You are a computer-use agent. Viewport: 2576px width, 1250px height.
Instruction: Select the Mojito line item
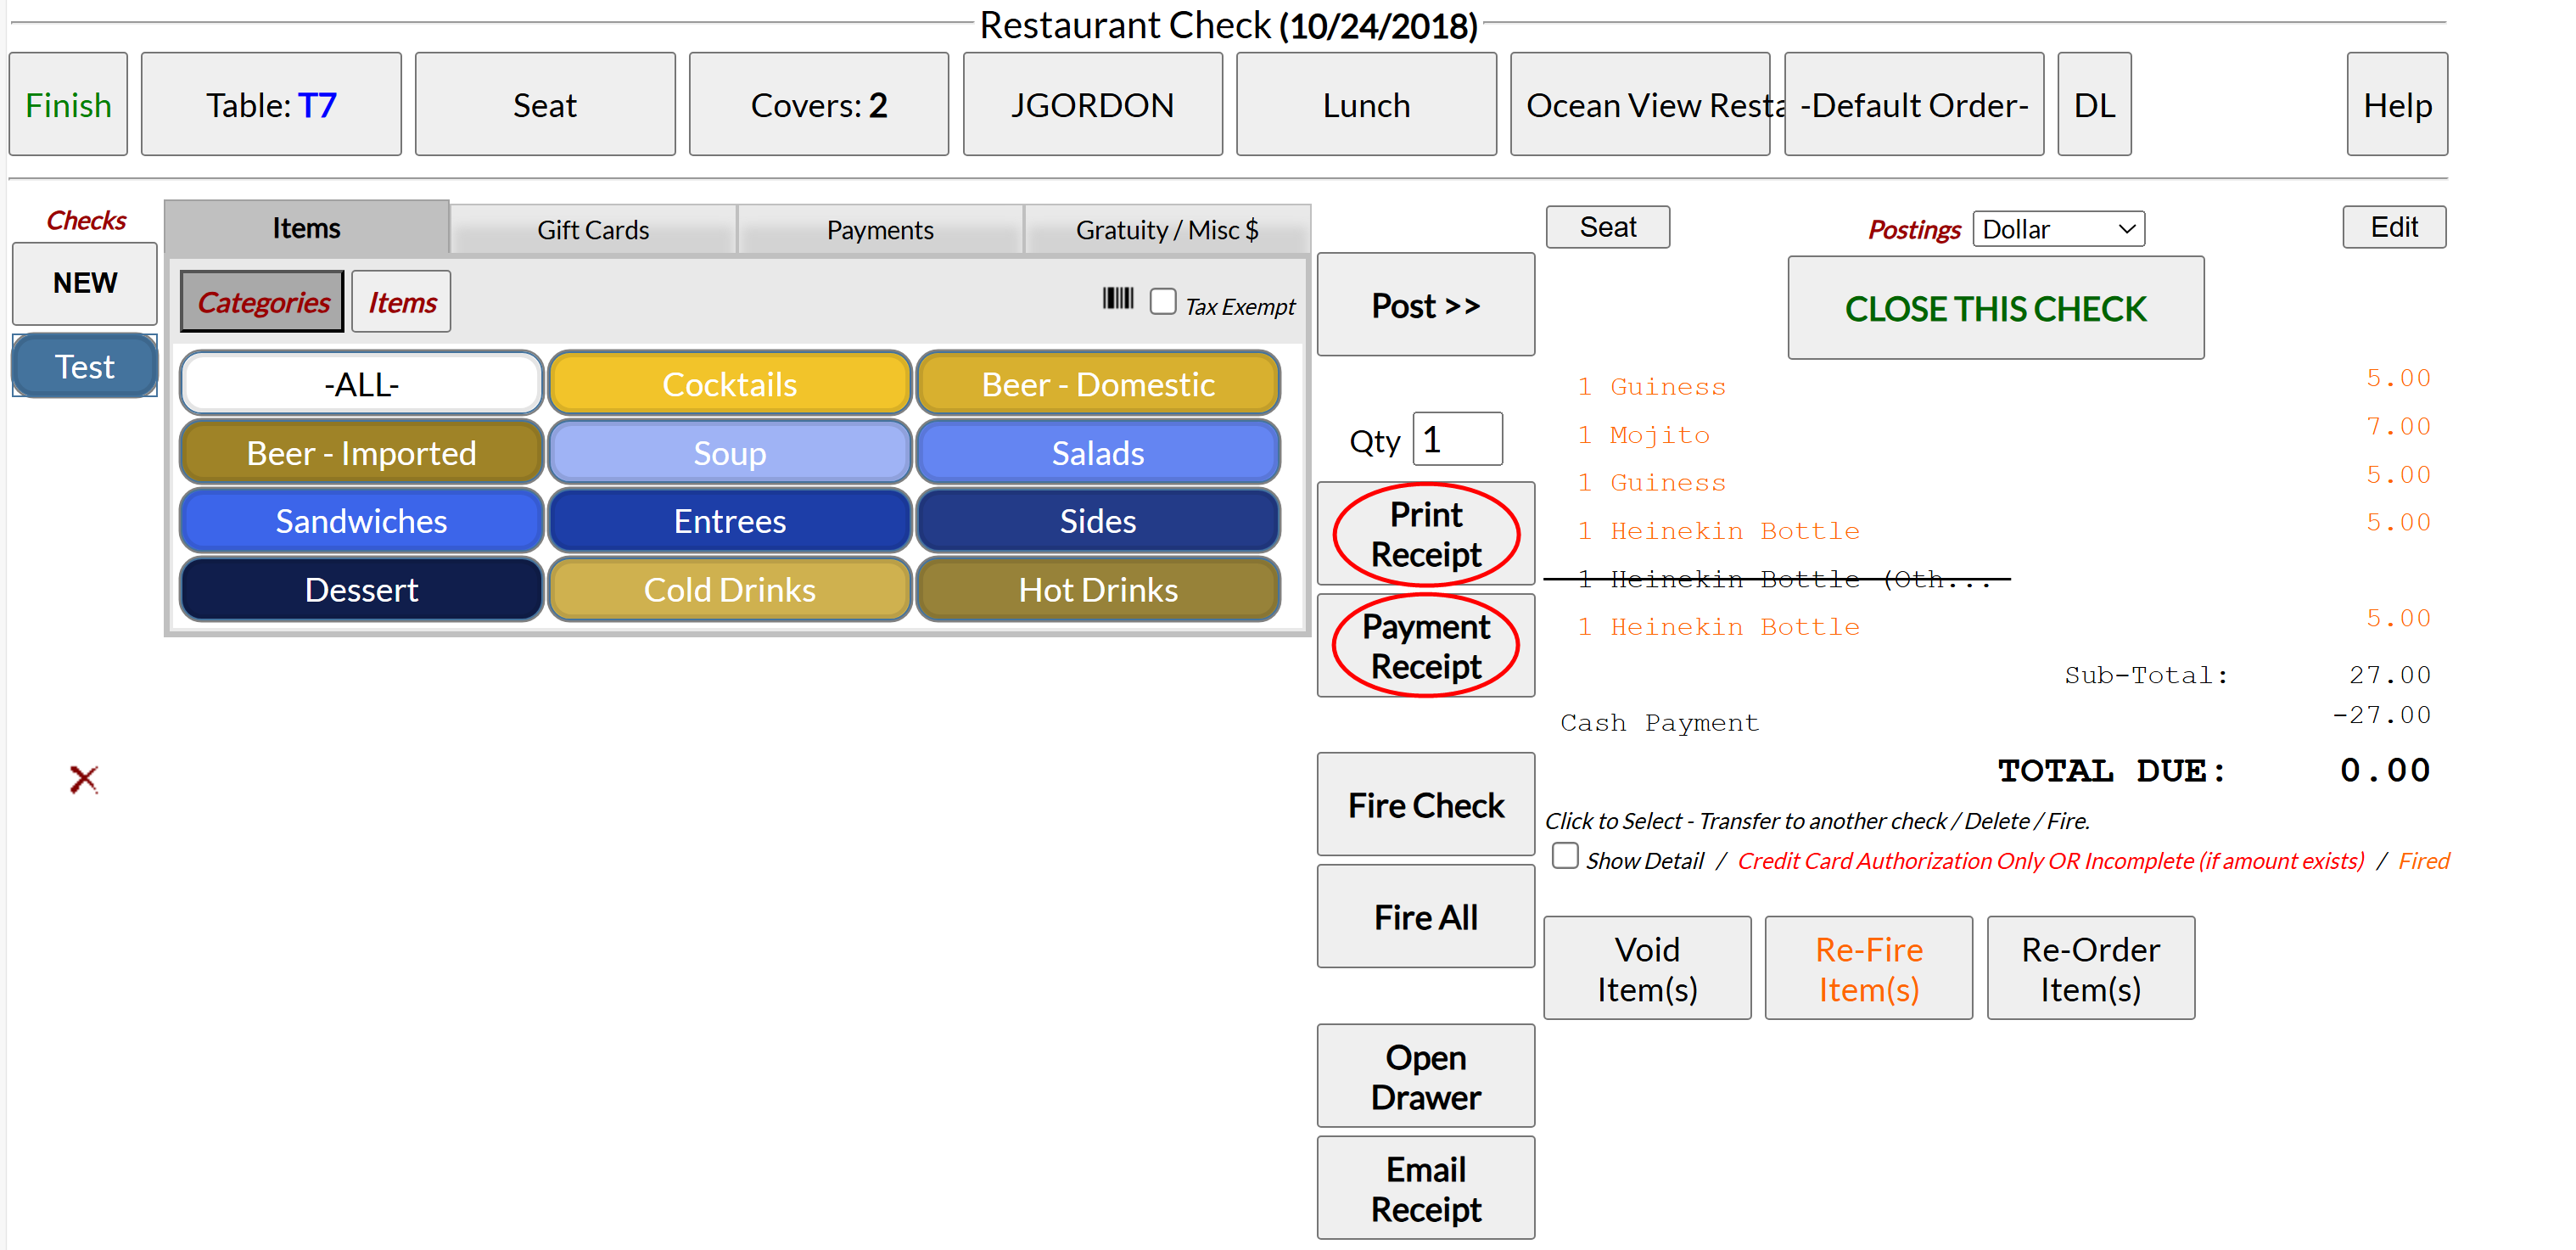click(x=1659, y=435)
